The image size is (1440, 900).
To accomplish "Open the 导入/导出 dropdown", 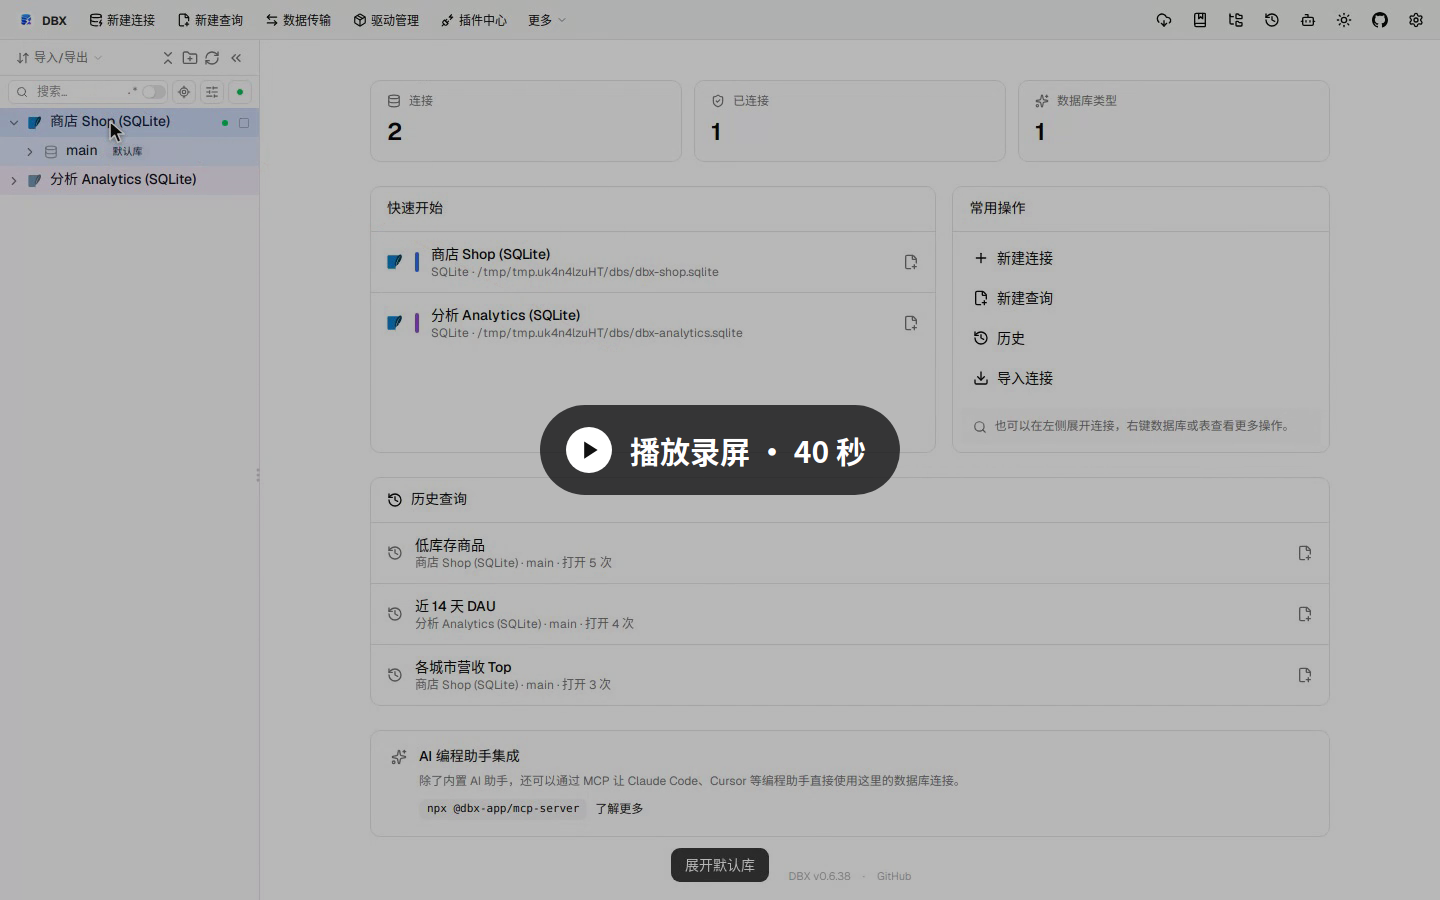I will [x=59, y=58].
